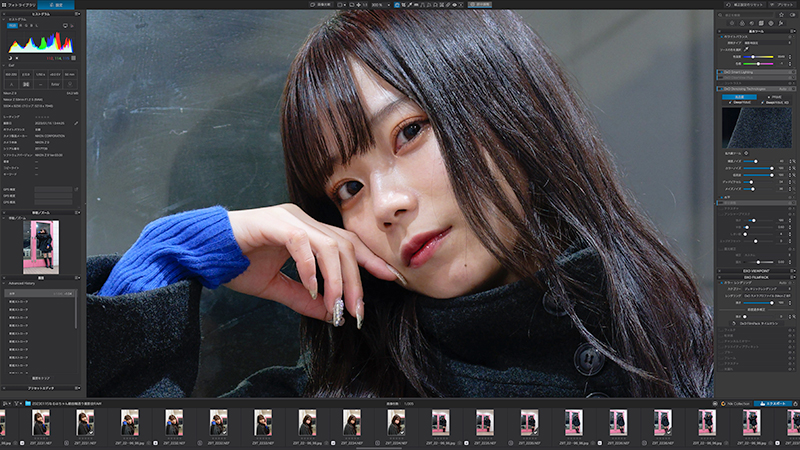
Task: Show only the L luminance channel in histogram
Action: coord(37,26)
